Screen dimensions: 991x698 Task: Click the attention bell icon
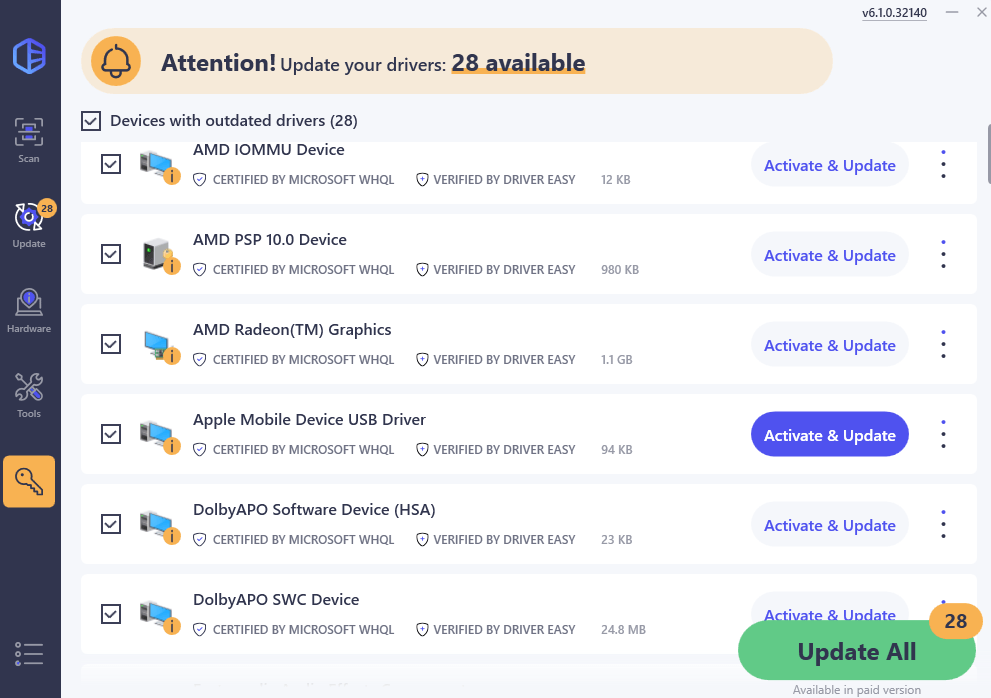coord(116,62)
